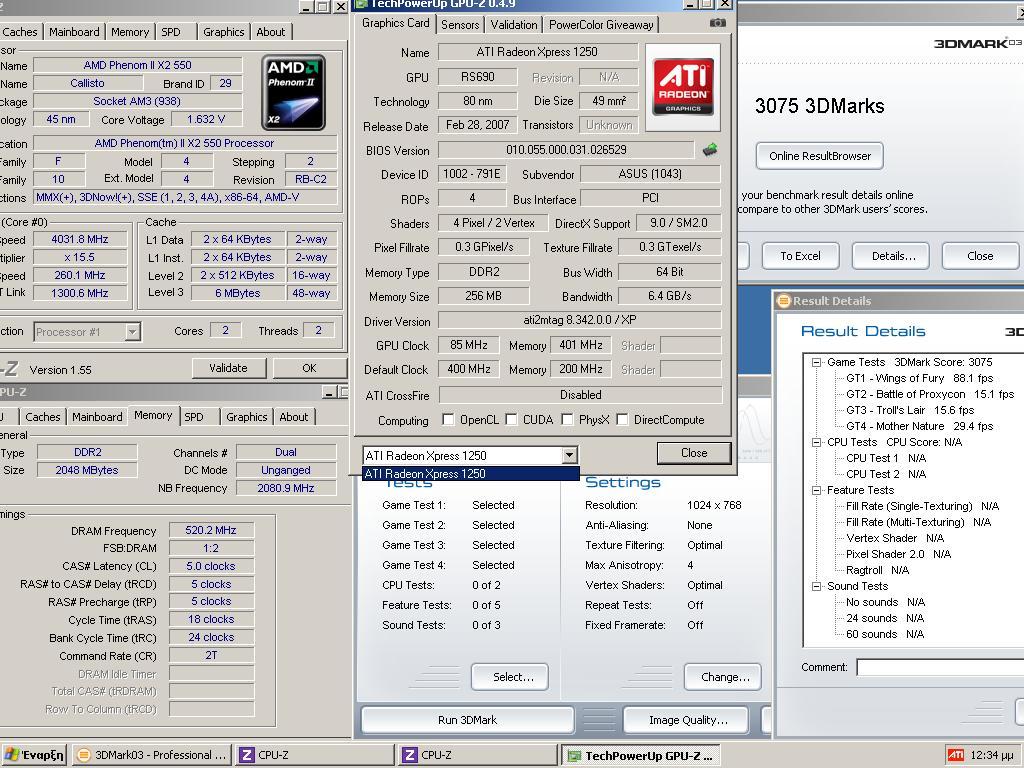Collapse the Feature Tests tree node
The width and height of the screenshot is (1024, 768).
click(x=816, y=490)
